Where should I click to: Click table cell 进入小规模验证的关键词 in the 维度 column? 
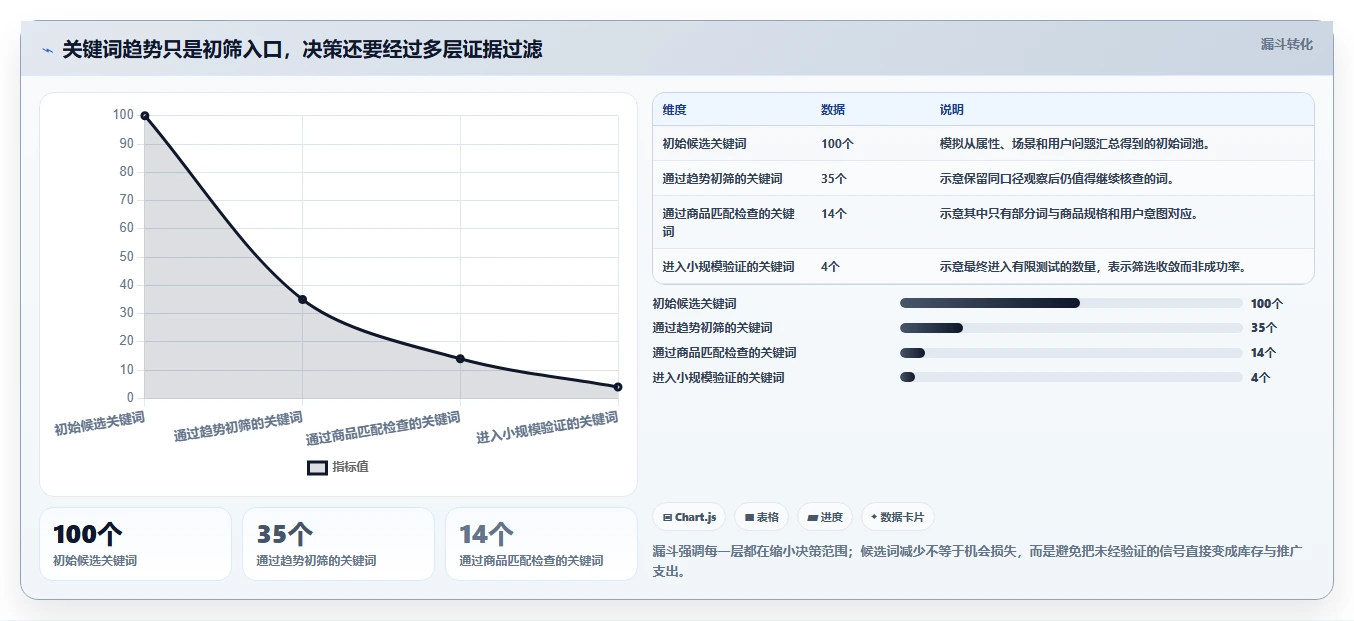coord(729,267)
